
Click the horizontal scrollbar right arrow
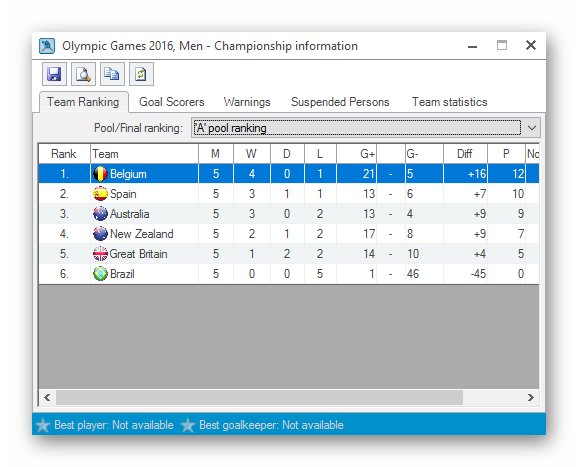pos(530,397)
